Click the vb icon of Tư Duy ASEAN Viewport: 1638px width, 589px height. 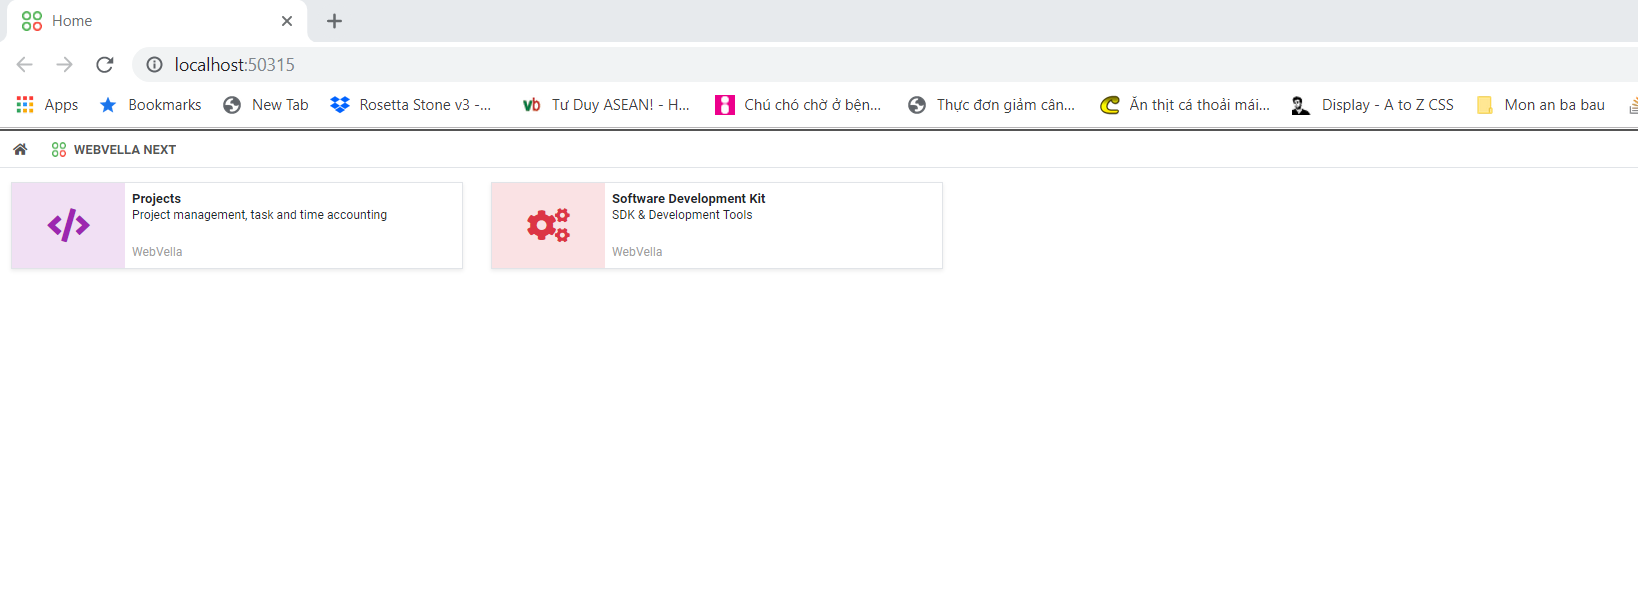click(531, 105)
